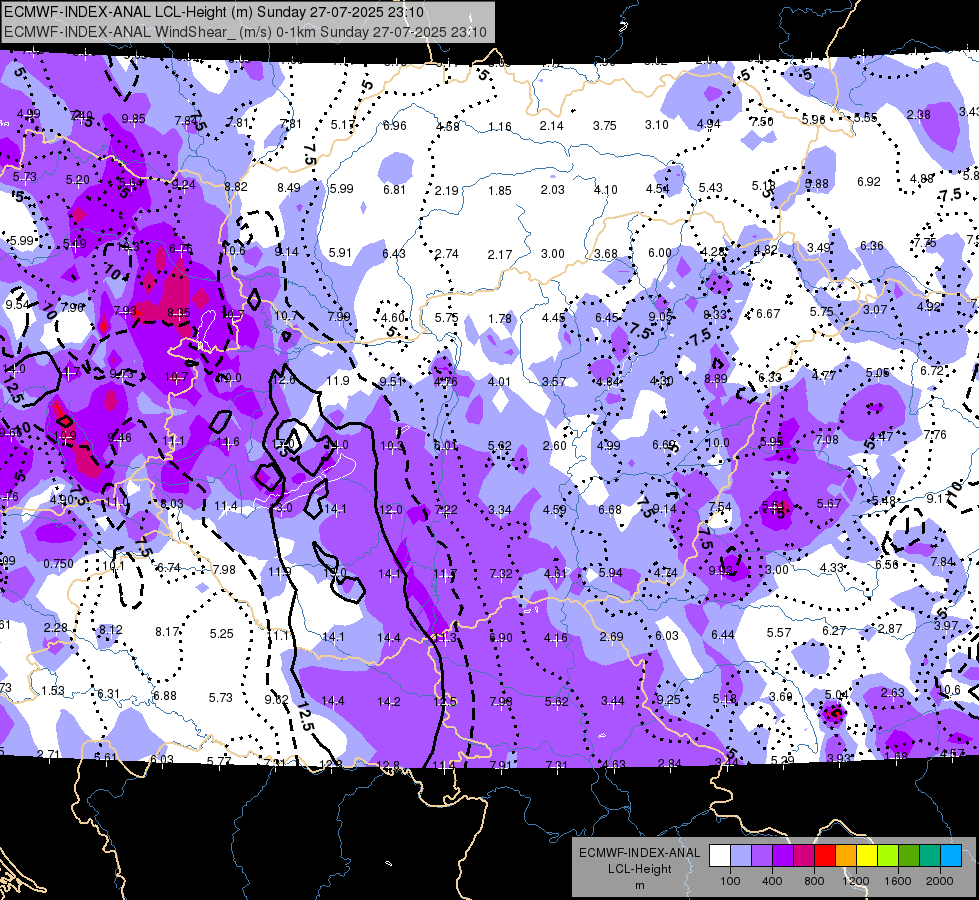Screen dimensions: 979x900
Task: Click the wind shear value 2.14
Action: pos(552,126)
